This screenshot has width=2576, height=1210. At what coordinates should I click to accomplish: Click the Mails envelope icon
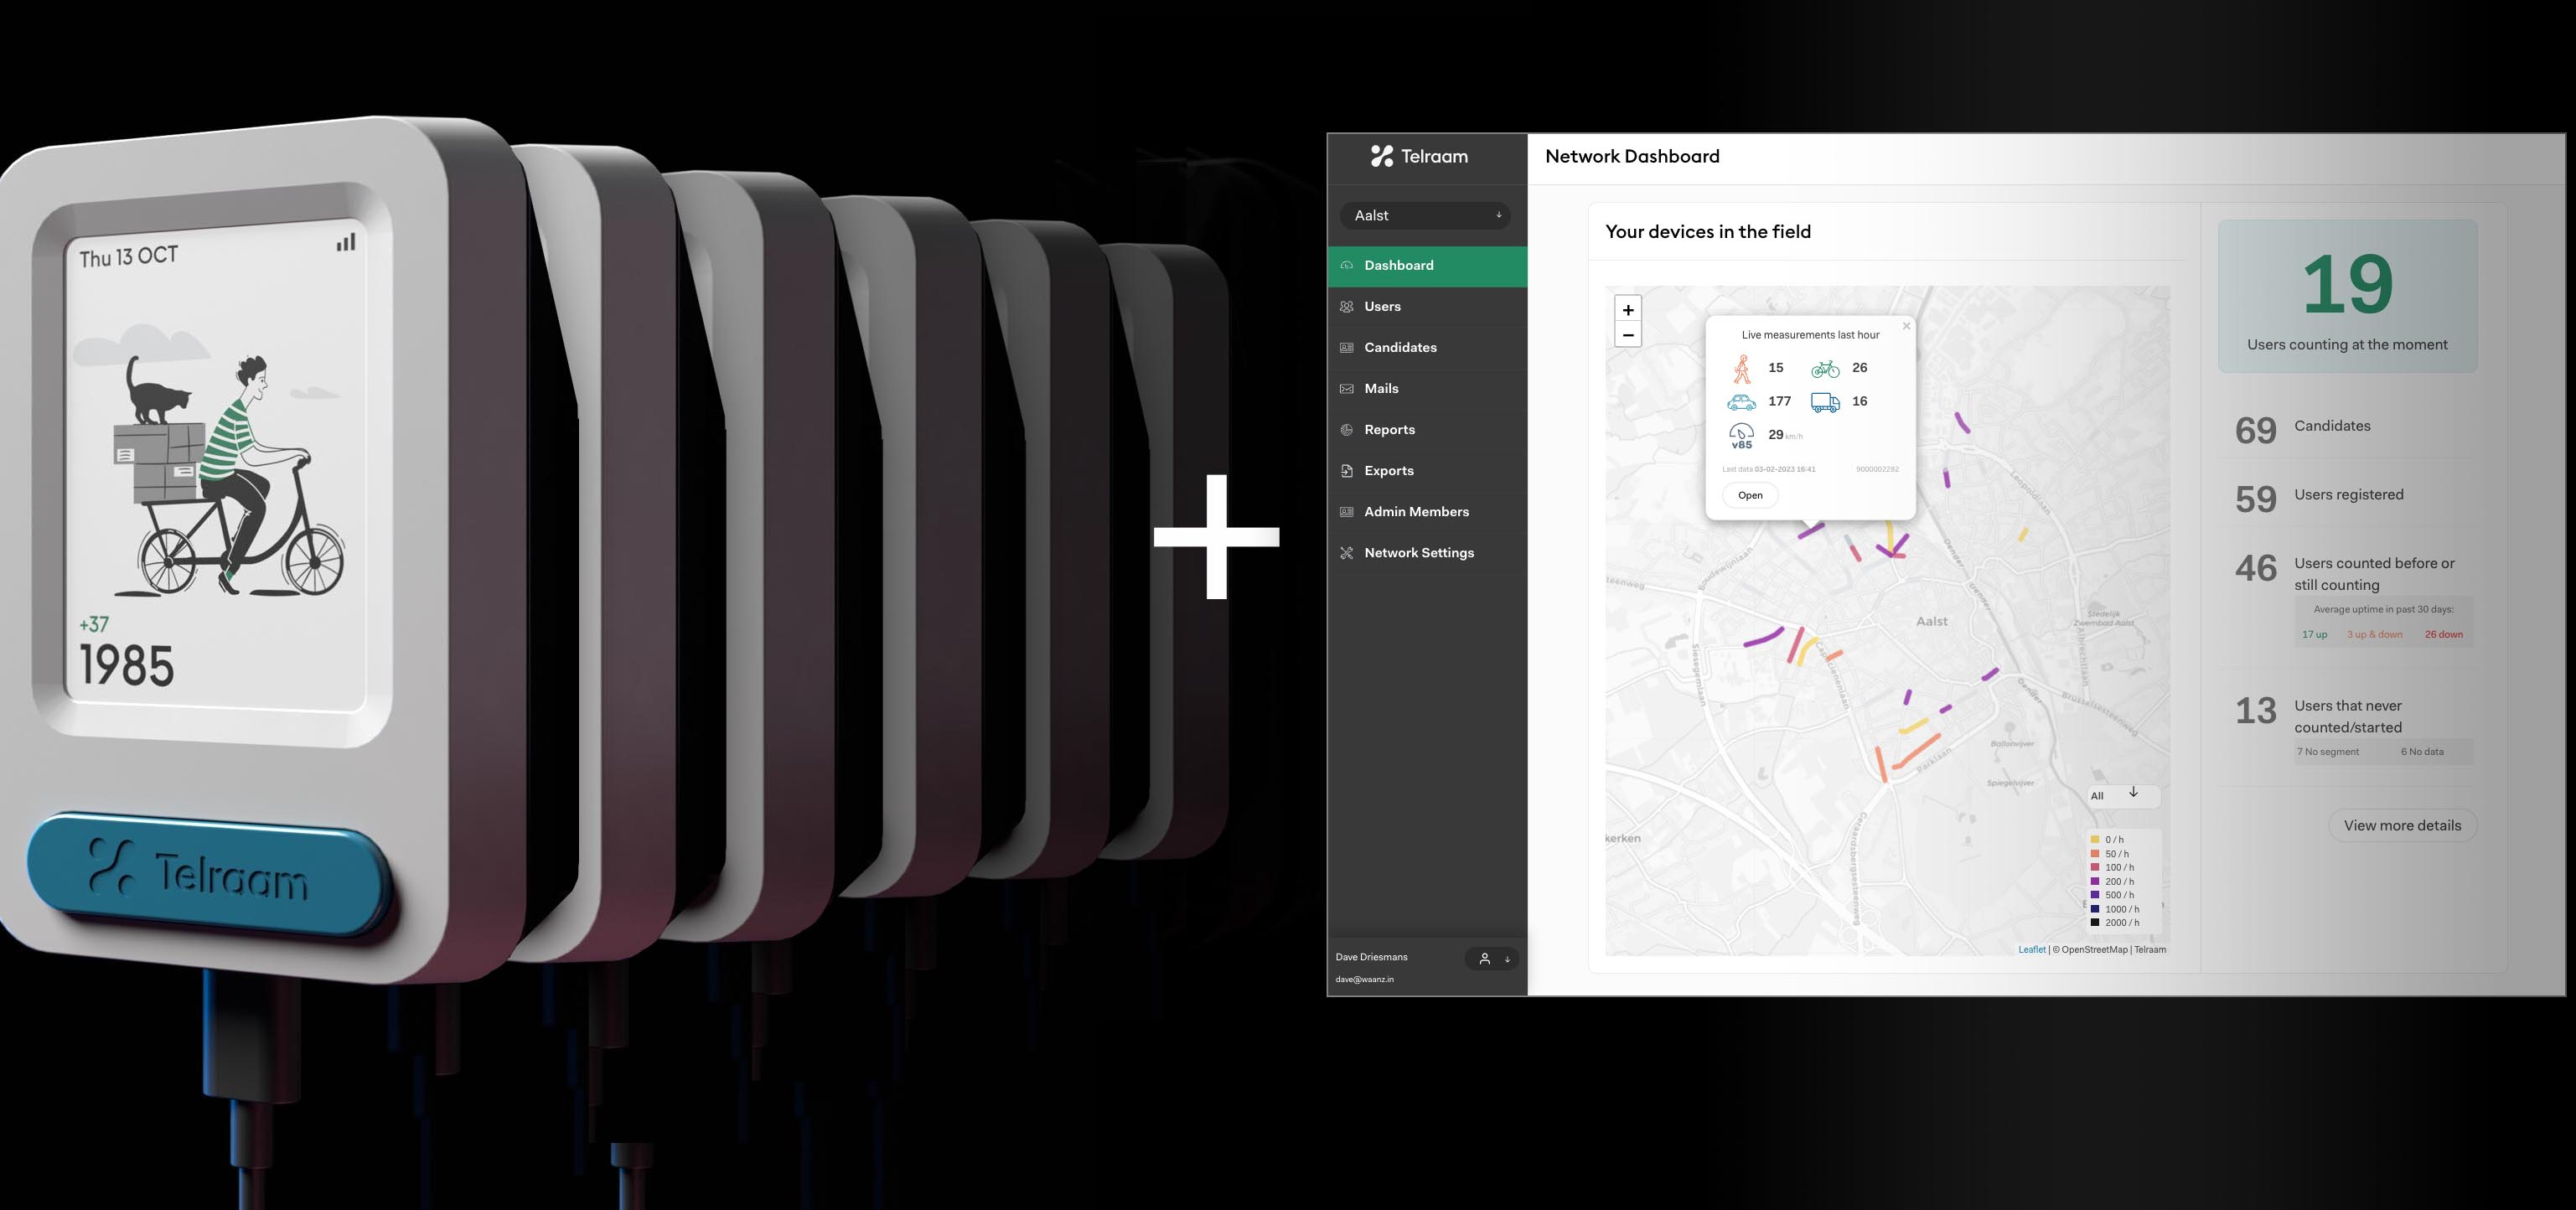coord(1346,389)
